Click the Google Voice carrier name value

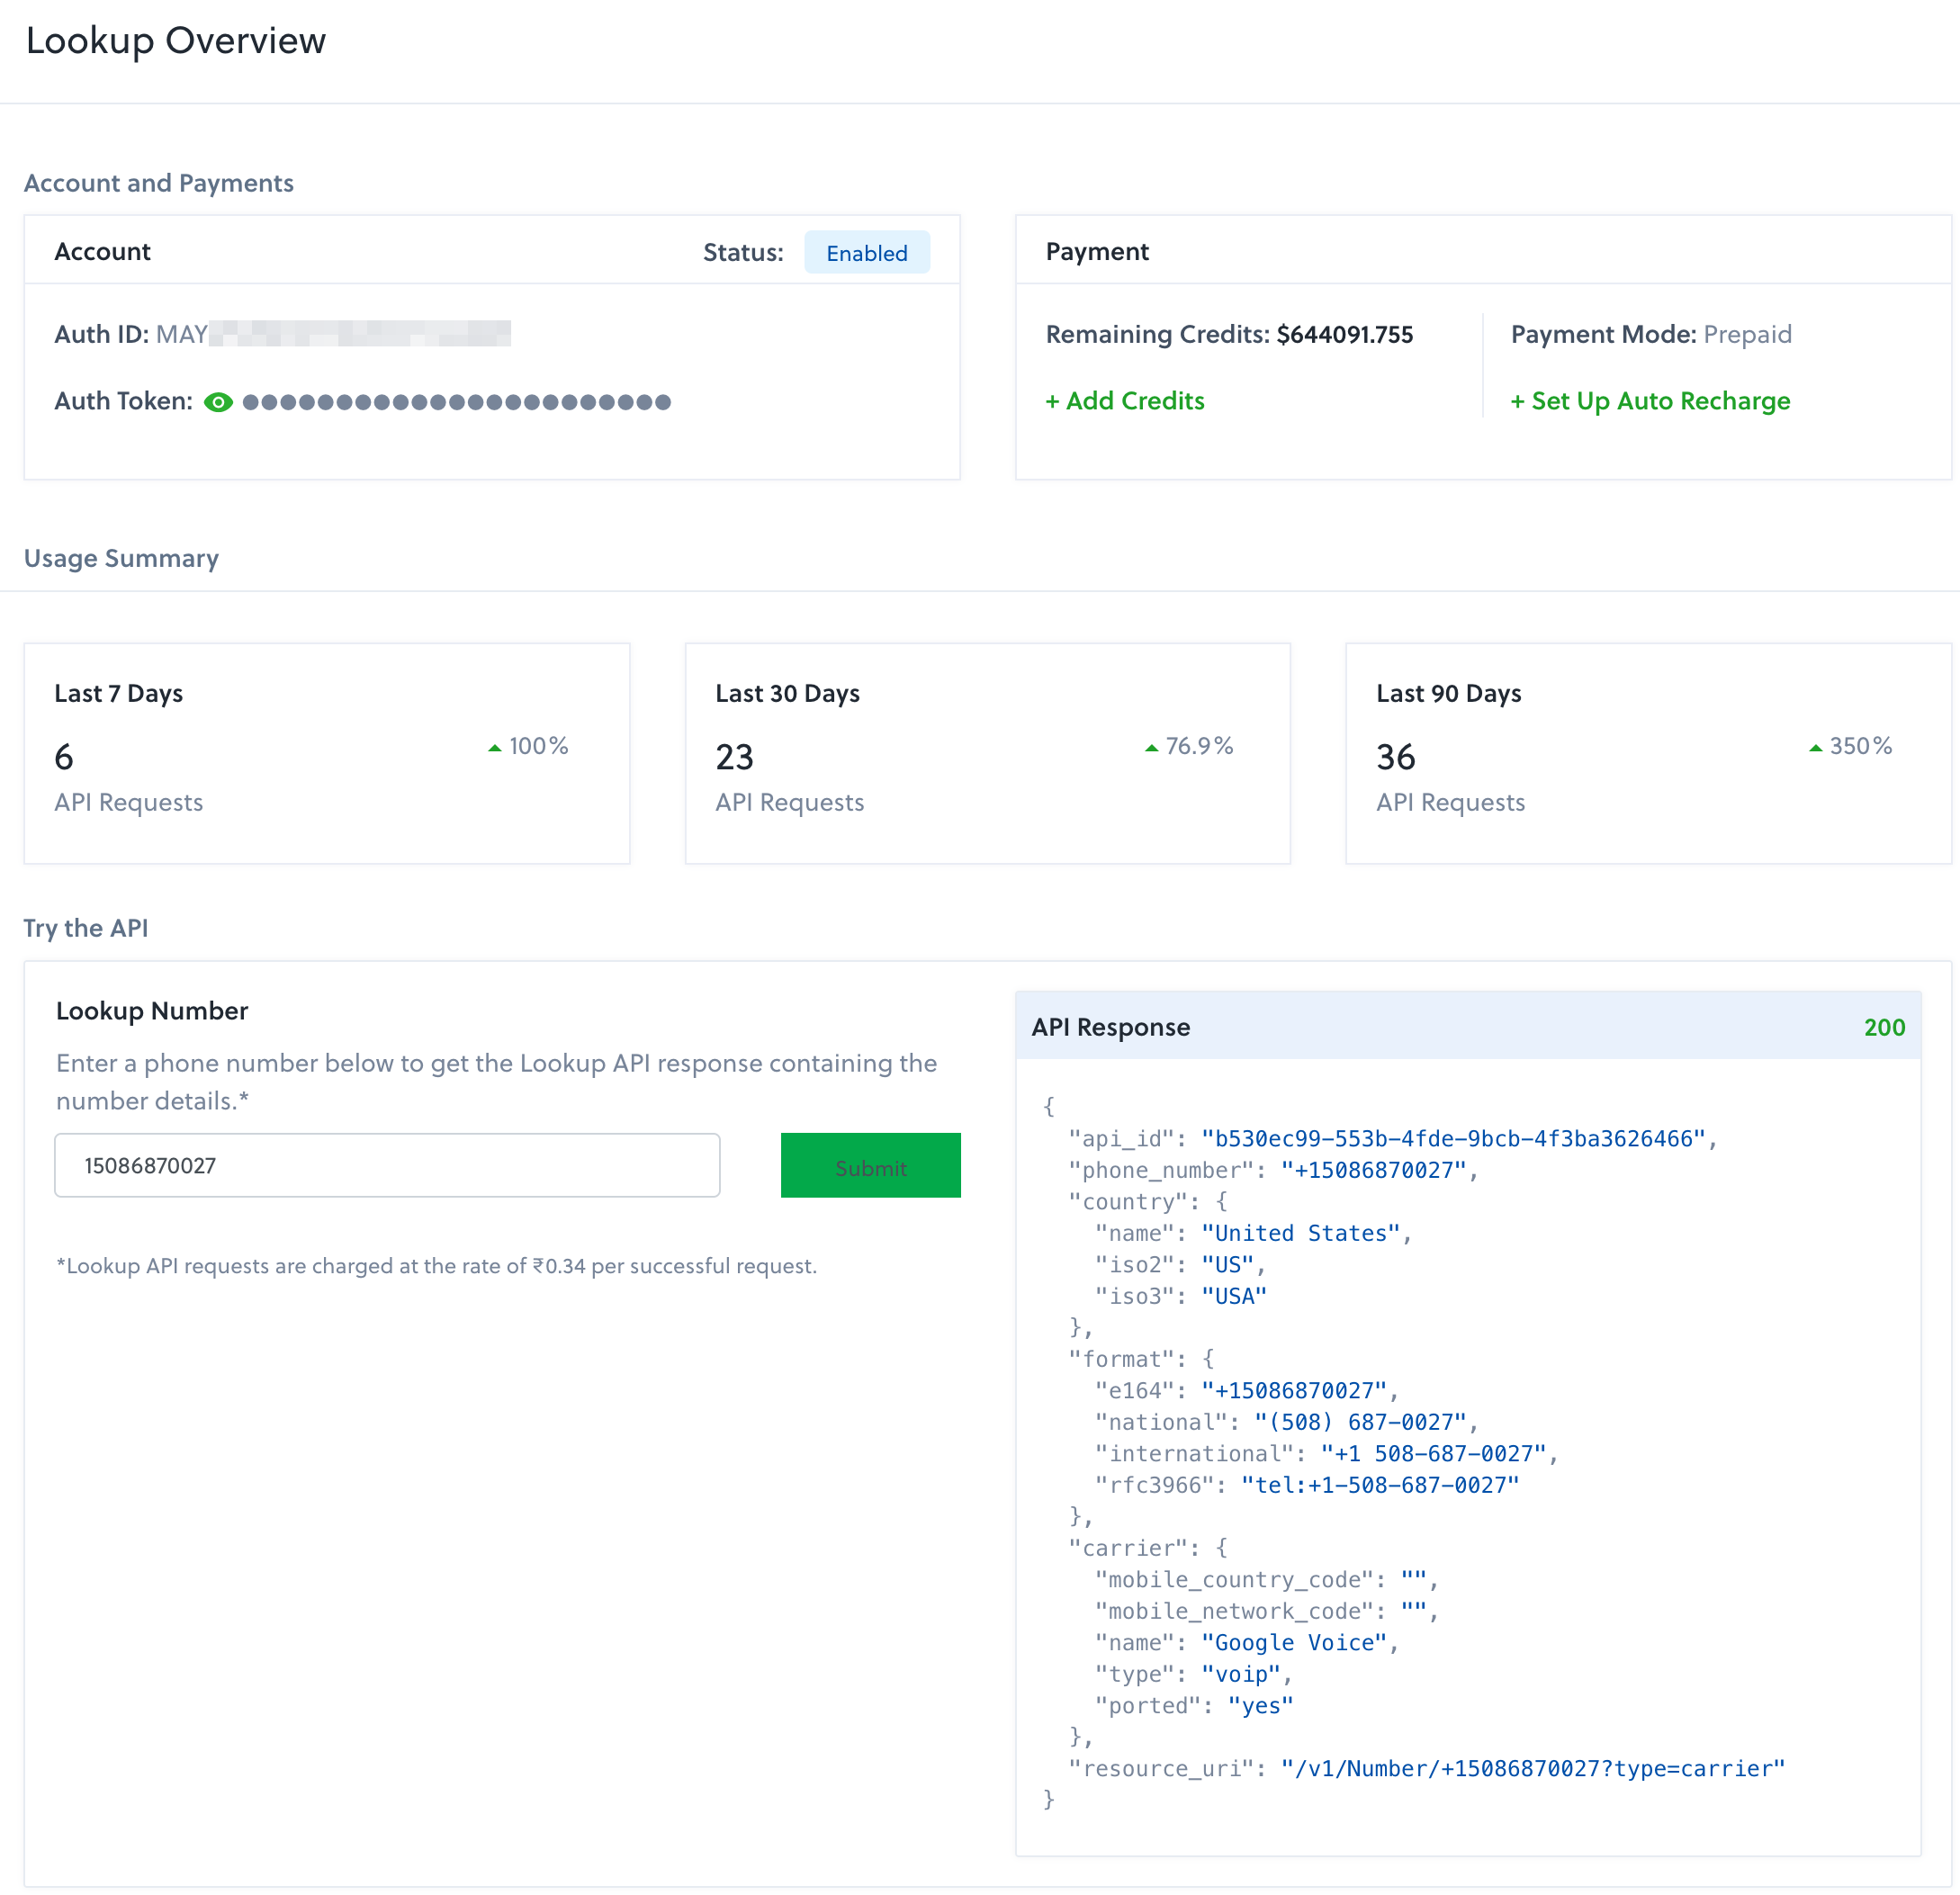coord(1293,1642)
